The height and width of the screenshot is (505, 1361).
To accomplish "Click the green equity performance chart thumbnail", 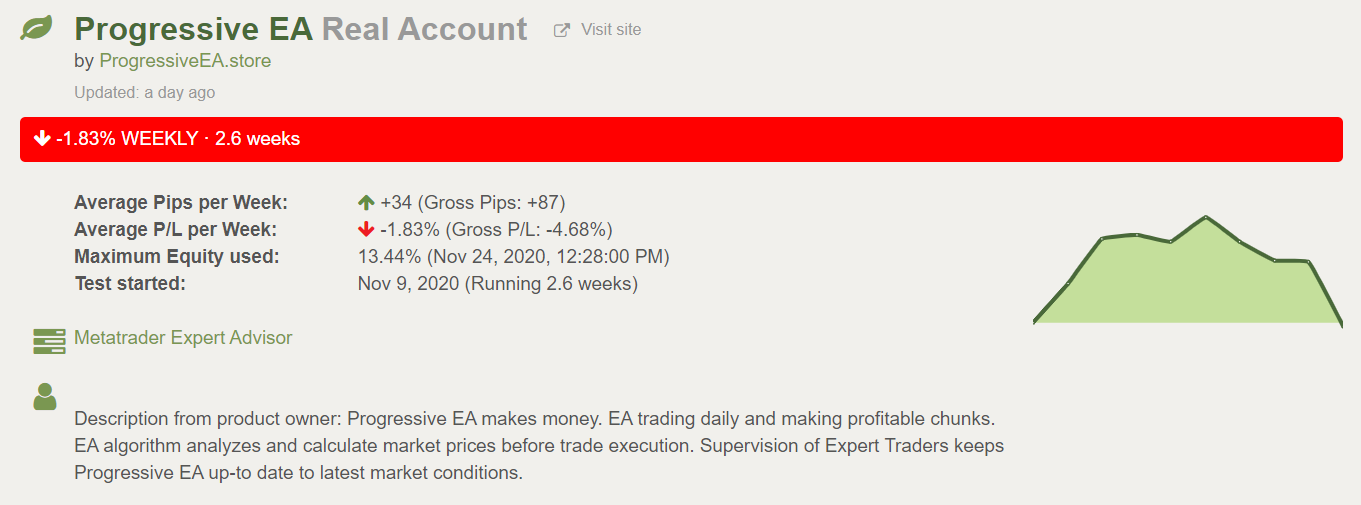I will coord(1188,270).
